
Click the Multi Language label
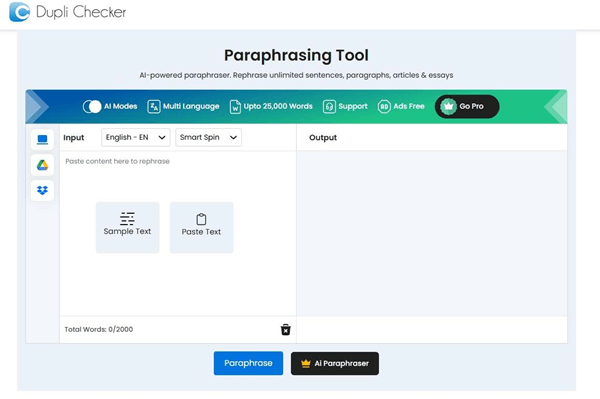pos(191,106)
